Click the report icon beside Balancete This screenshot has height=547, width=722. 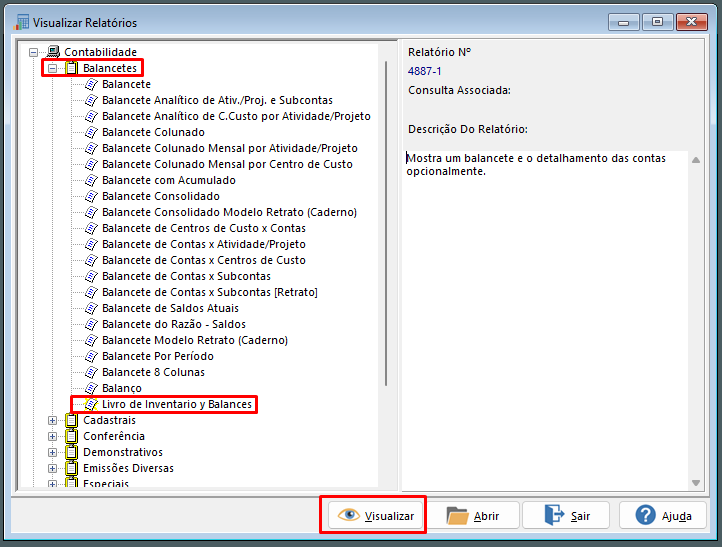(x=92, y=84)
